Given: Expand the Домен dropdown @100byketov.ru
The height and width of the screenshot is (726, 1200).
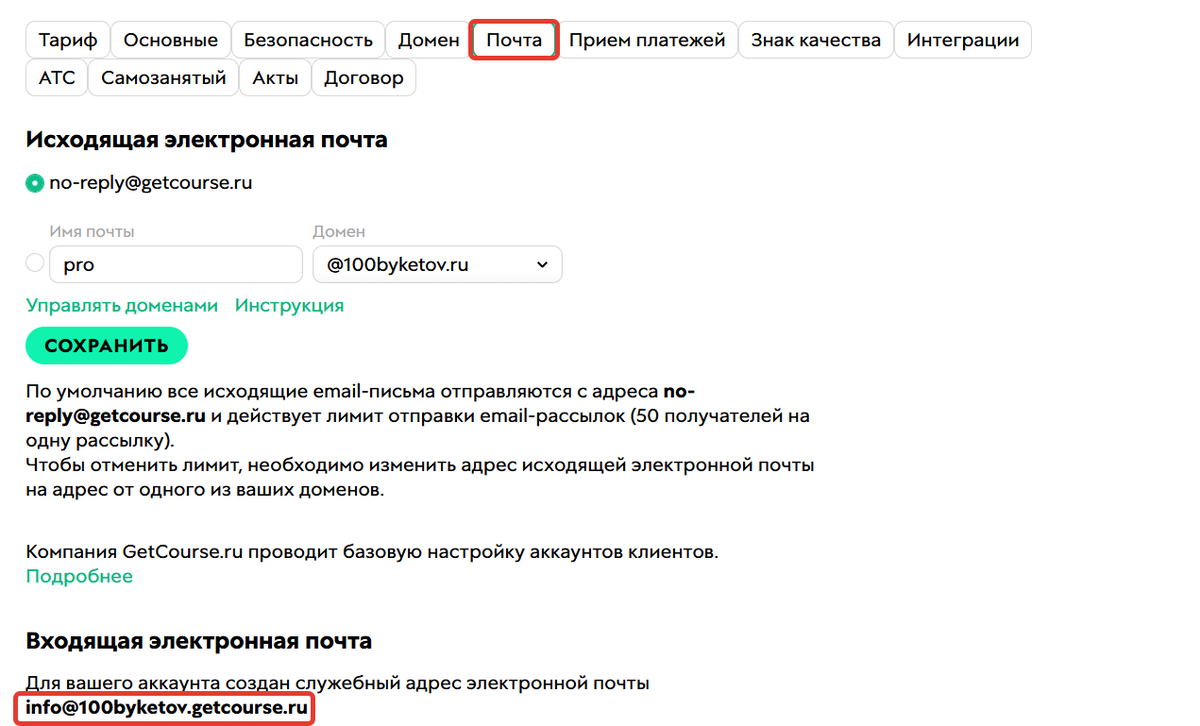Looking at the screenshot, I should point(437,265).
